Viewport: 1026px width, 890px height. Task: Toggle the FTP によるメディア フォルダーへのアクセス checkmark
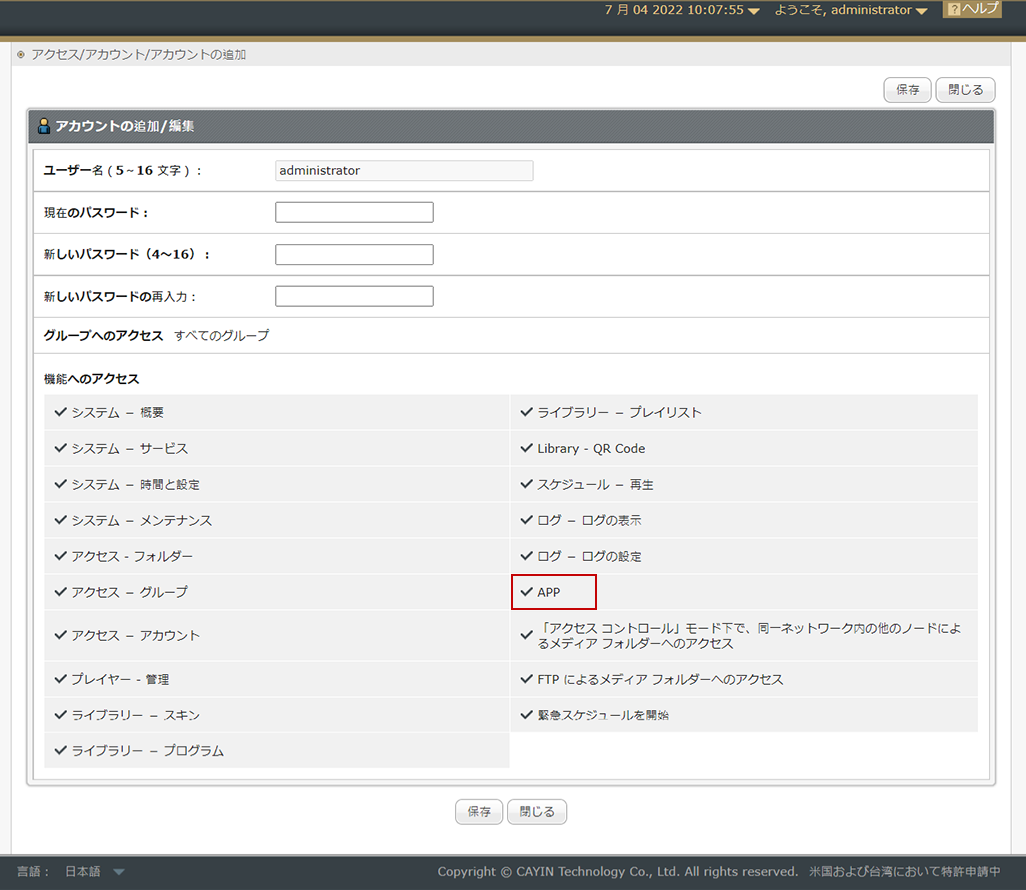tap(527, 679)
